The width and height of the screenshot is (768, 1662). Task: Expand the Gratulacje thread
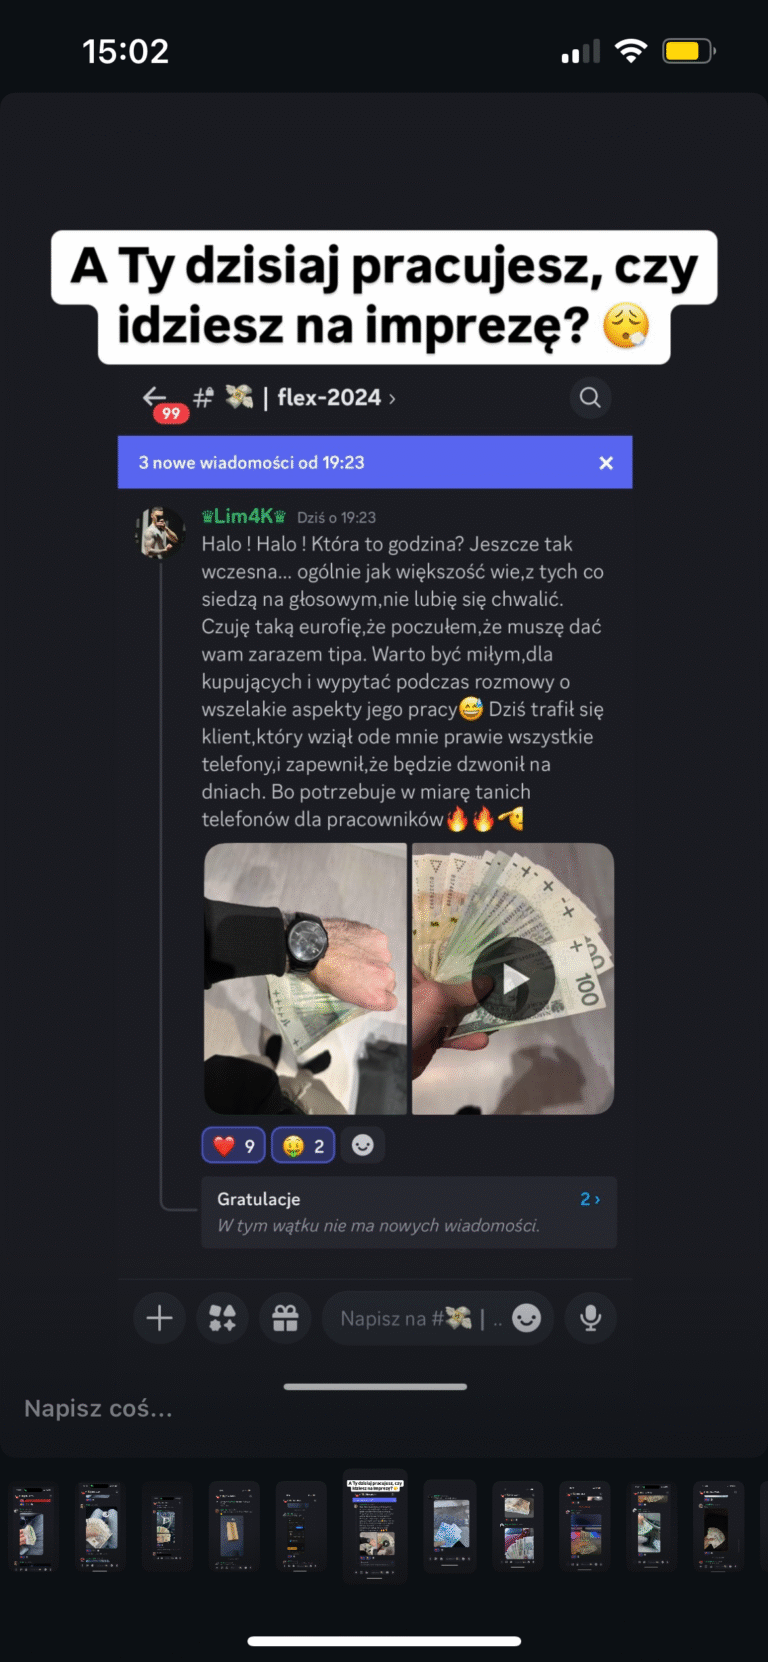coord(409,1212)
